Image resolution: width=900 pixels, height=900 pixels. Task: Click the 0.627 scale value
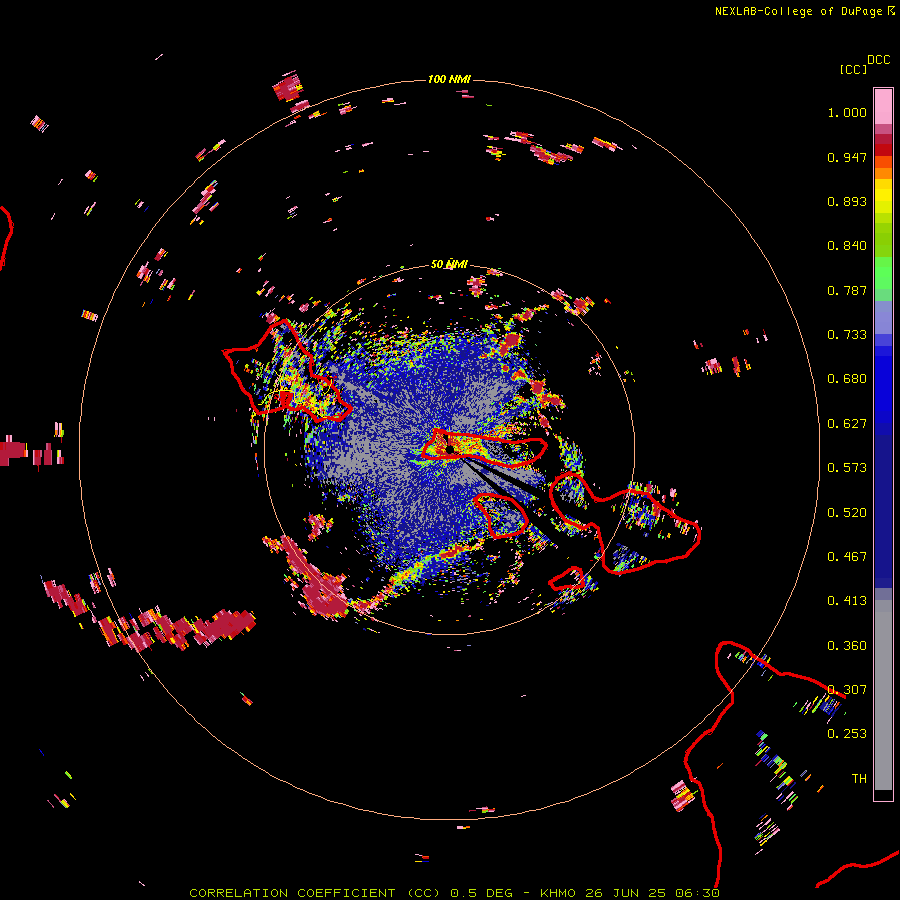coord(847,424)
